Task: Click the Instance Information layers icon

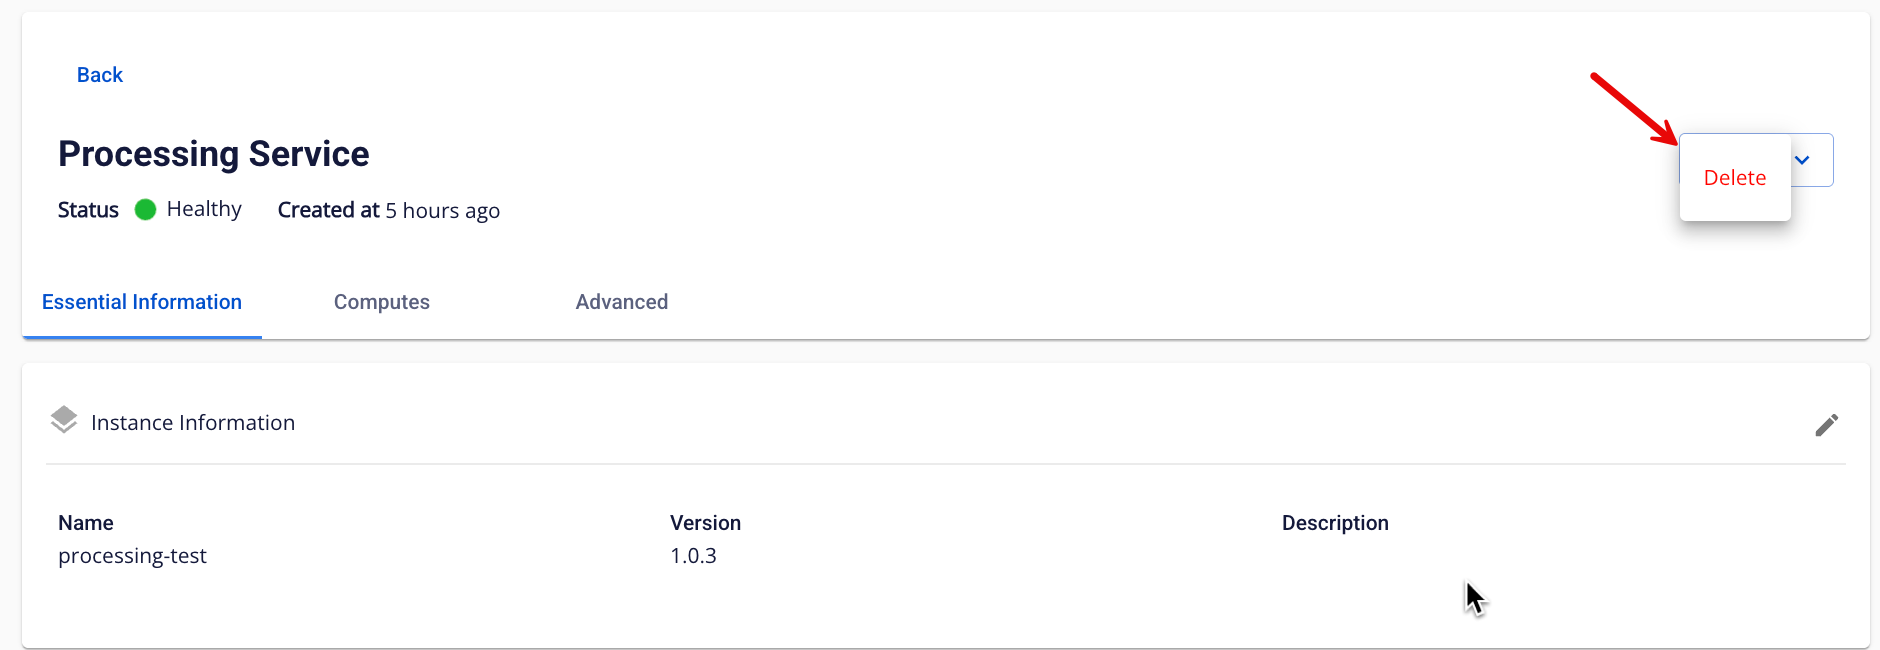Action: pos(64,420)
